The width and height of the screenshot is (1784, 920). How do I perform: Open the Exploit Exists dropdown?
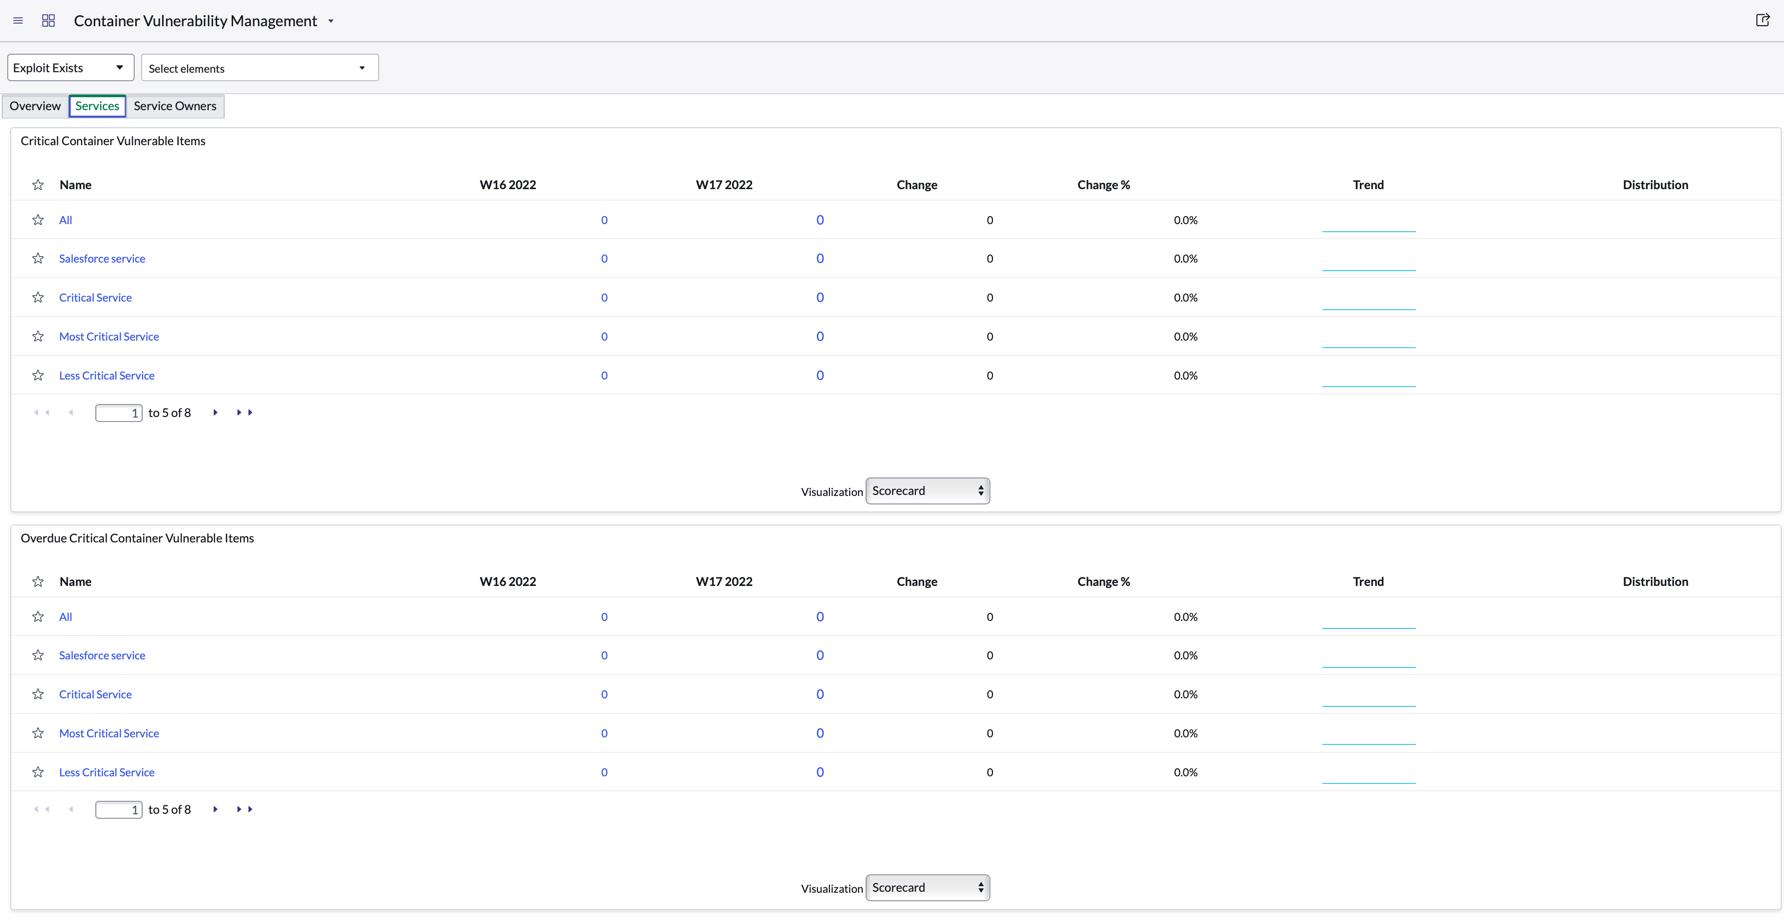(70, 68)
